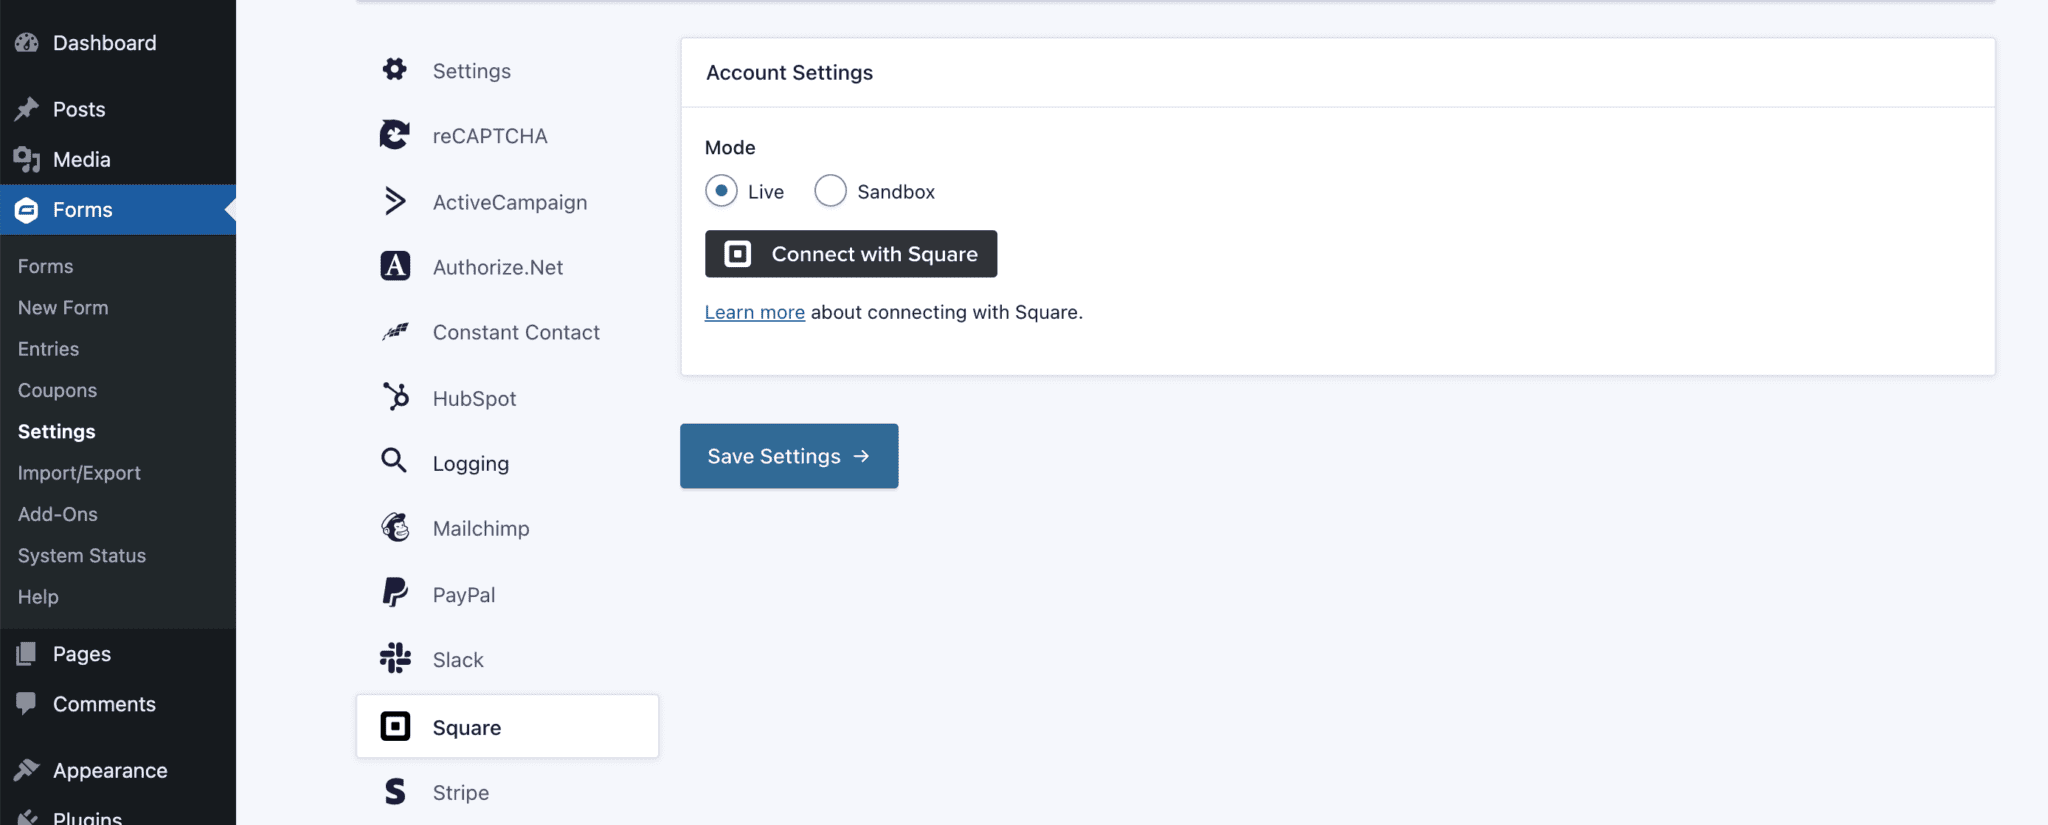Screen dimensions: 2048x825
Task: Select the Live mode radio button
Action: (720, 190)
